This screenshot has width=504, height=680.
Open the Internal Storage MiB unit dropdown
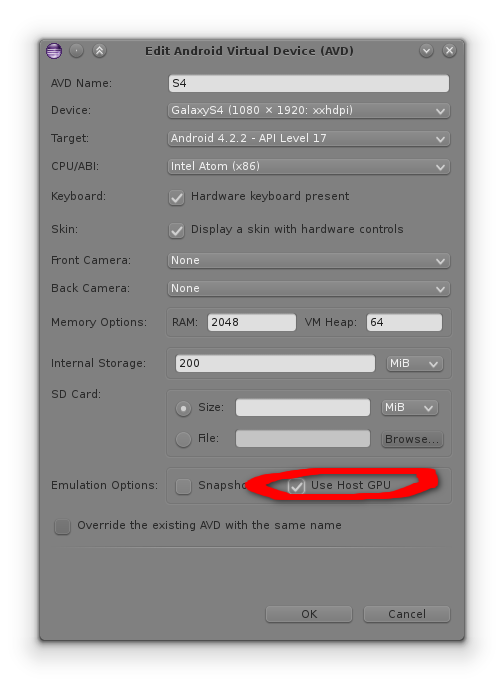click(415, 363)
